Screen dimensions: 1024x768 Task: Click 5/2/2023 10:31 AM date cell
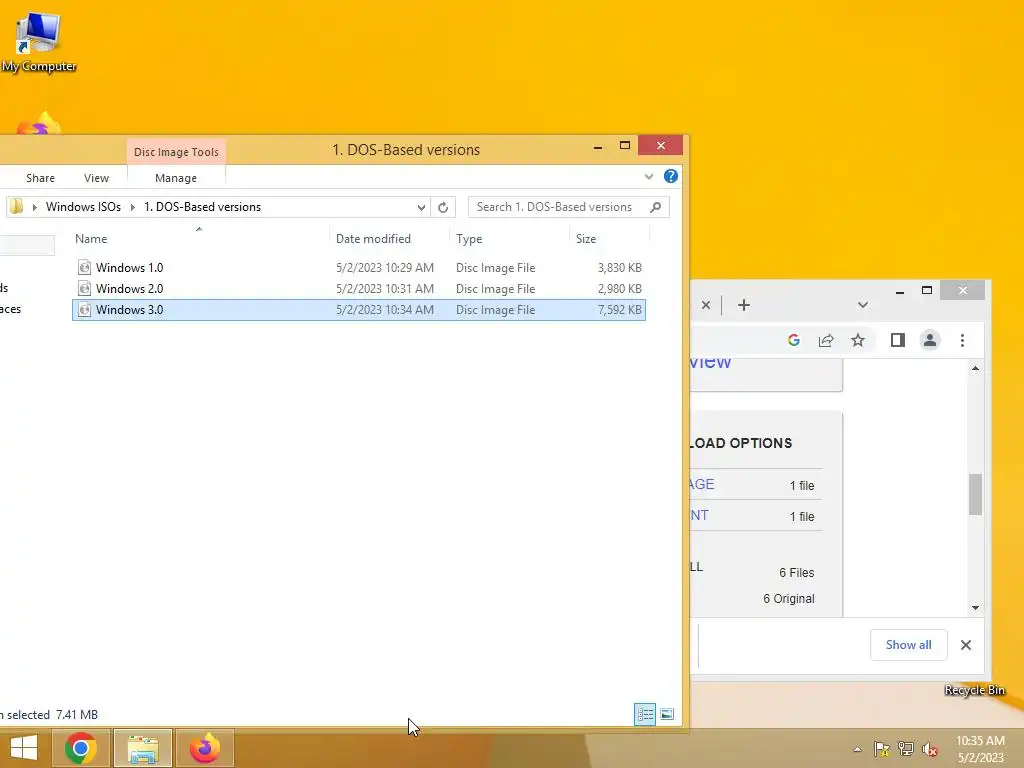[385, 288]
